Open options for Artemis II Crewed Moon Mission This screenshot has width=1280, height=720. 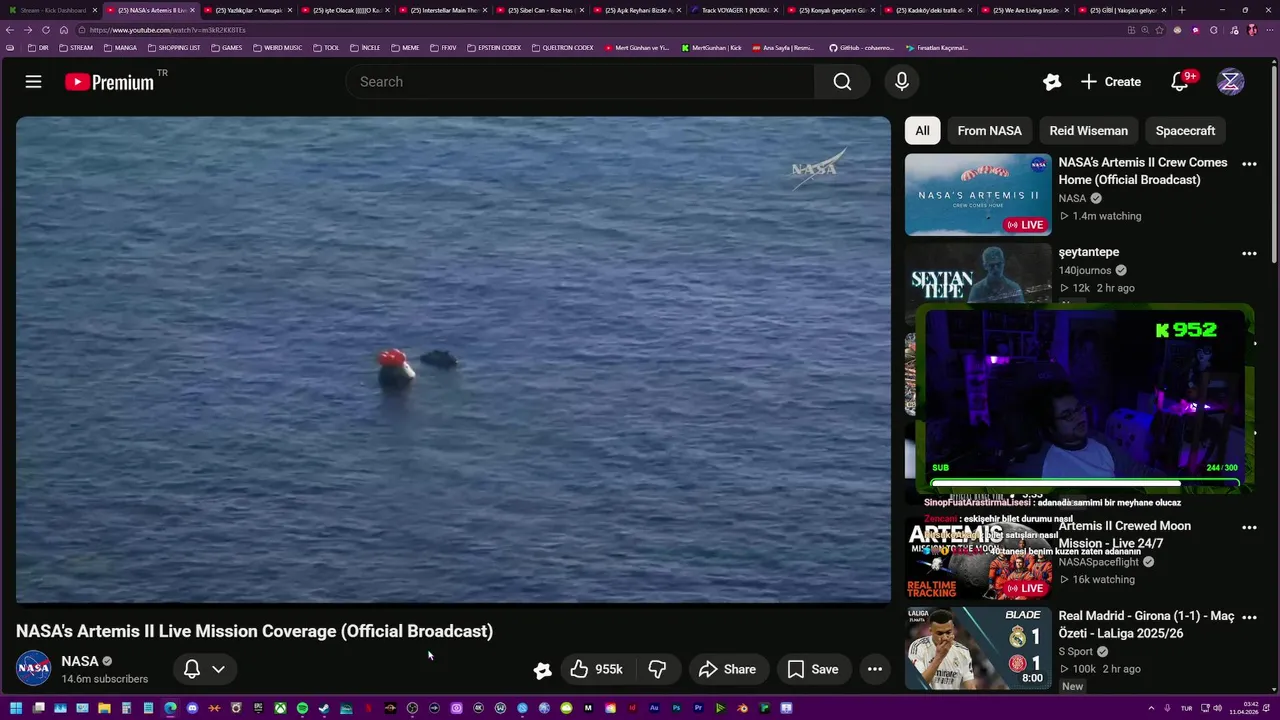[1249, 527]
